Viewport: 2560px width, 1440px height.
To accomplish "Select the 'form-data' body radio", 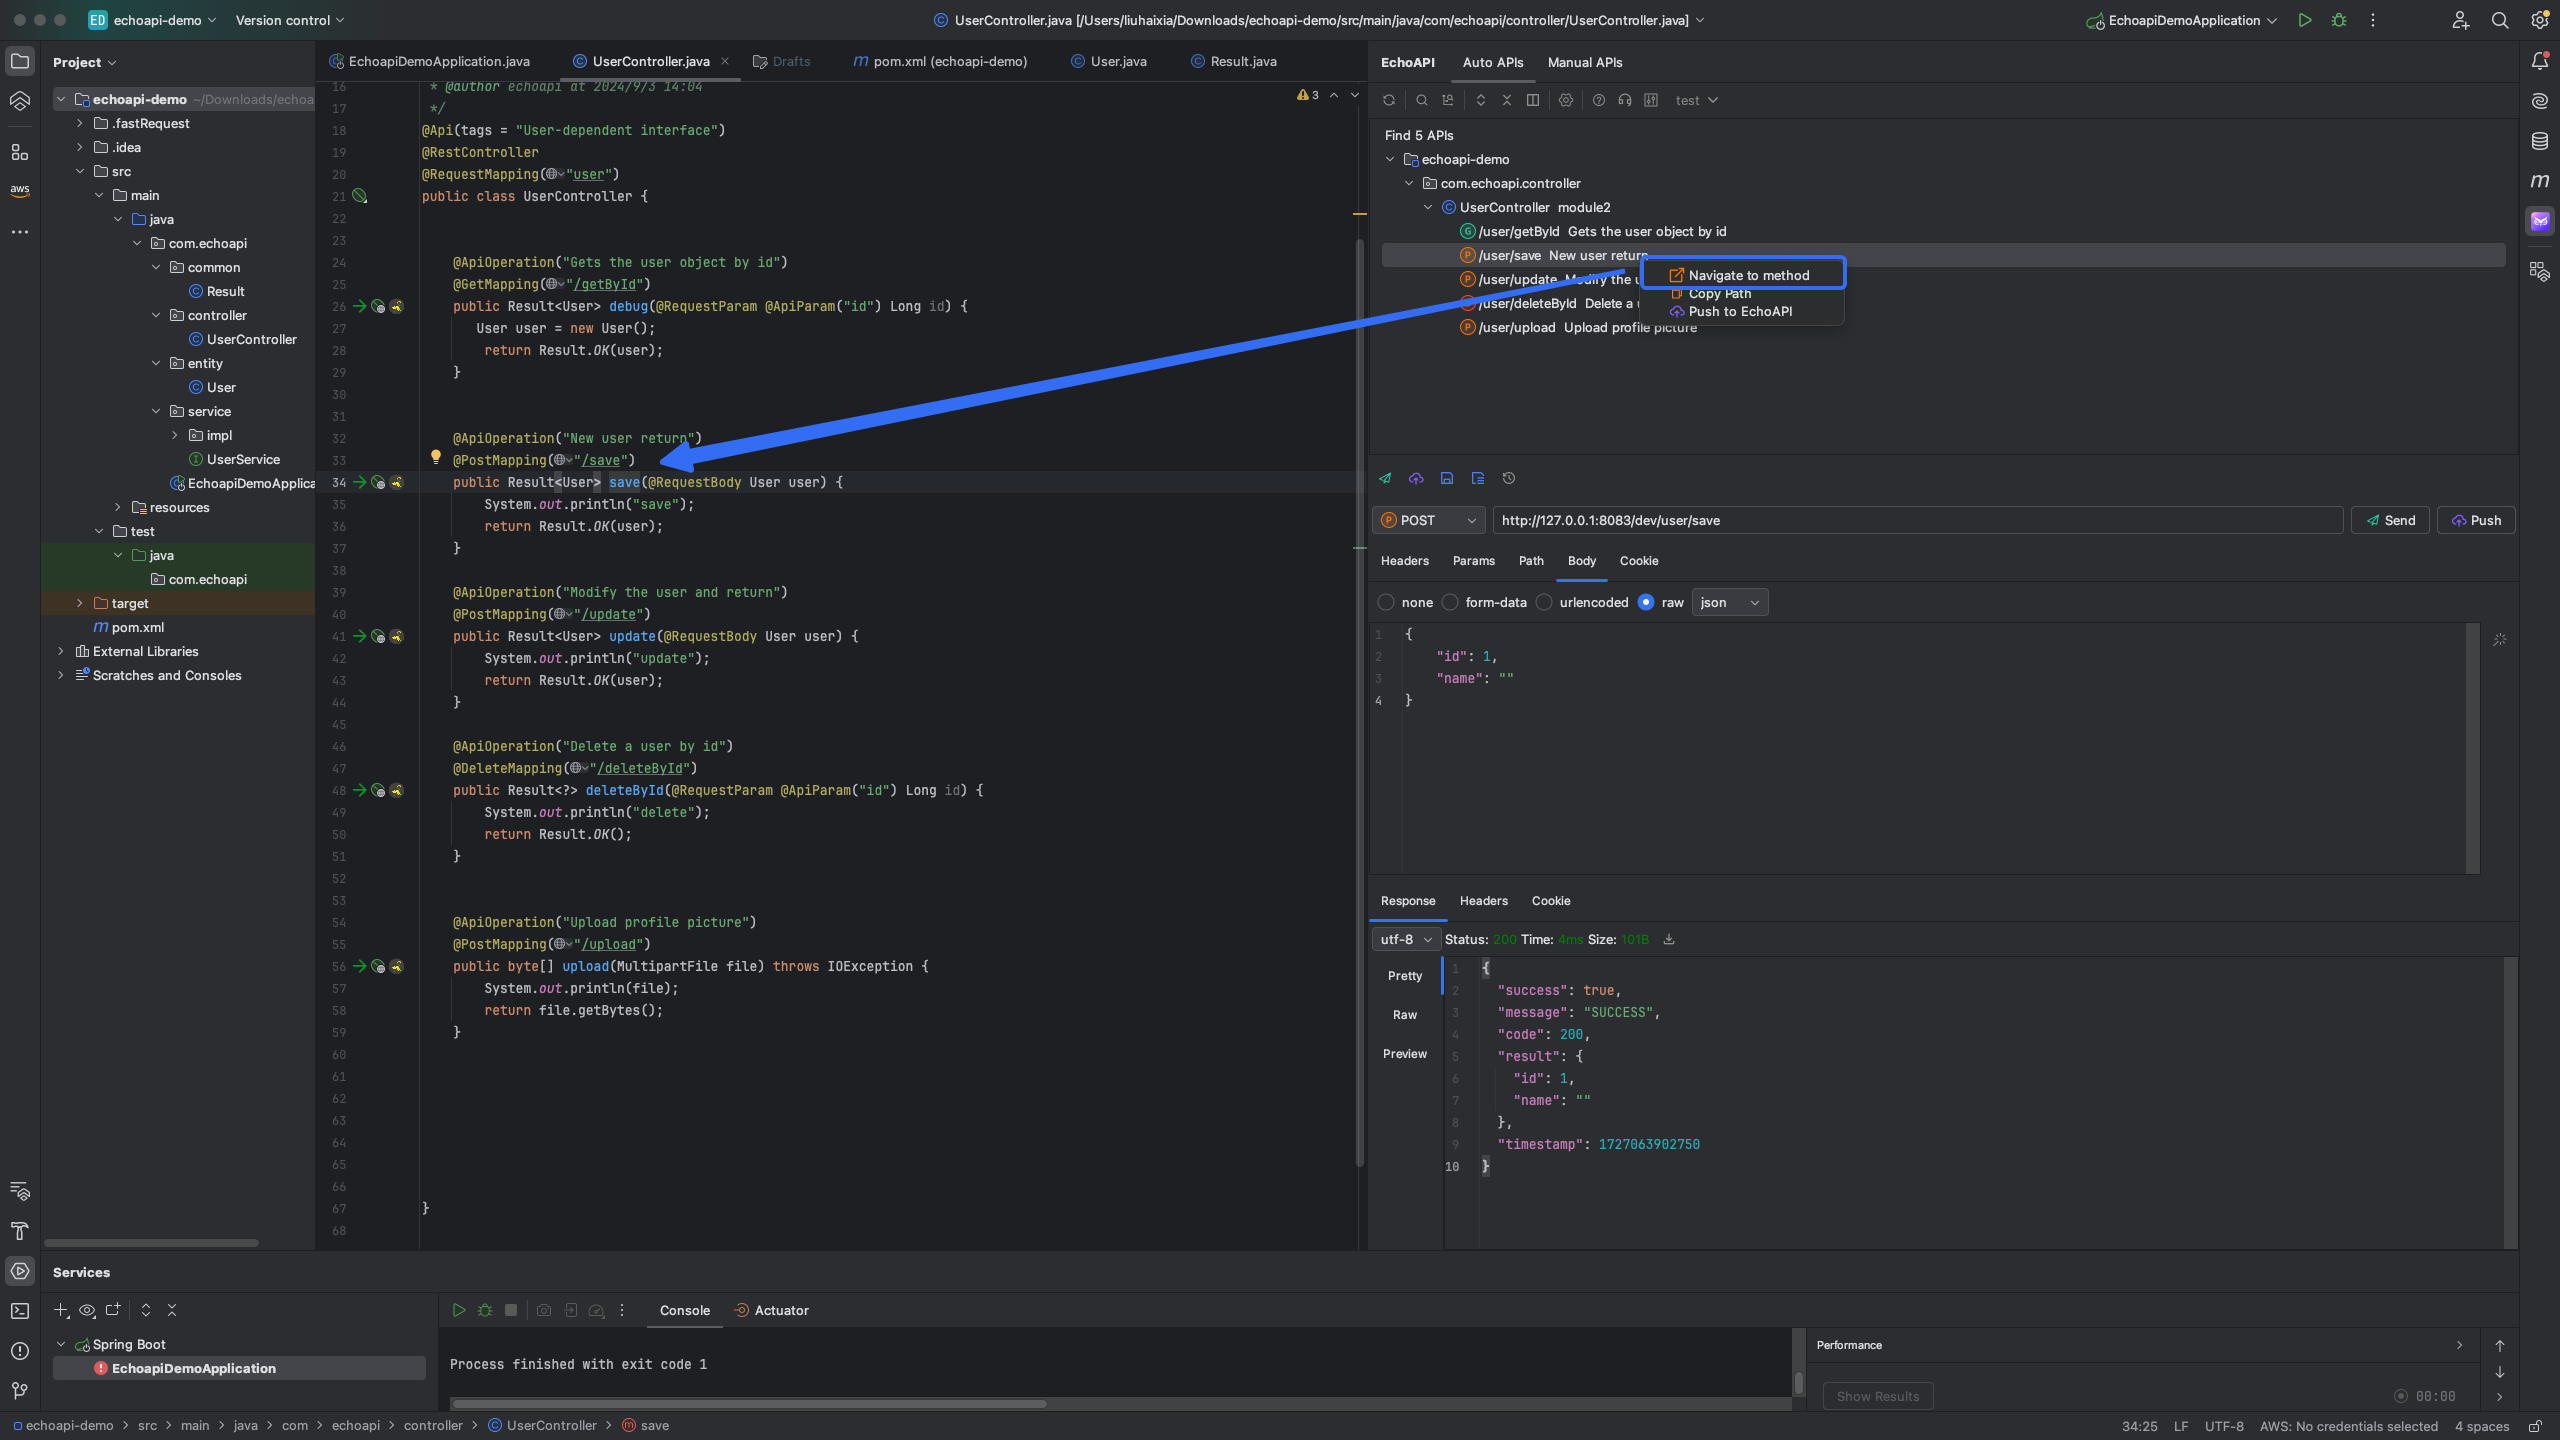I will click(x=1450, y=602).
